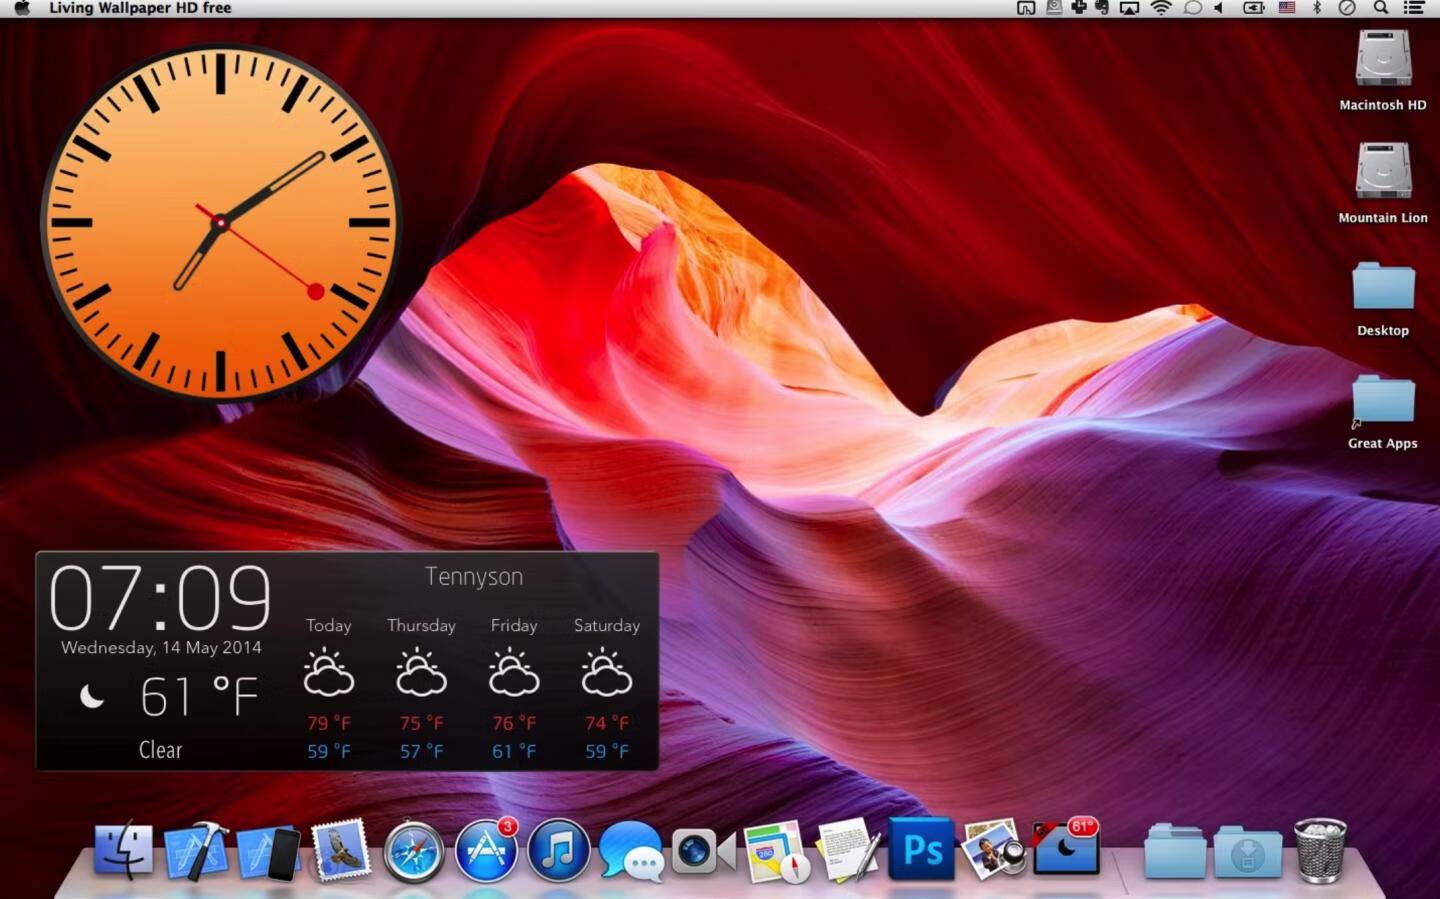Open the battery status menu
The image size is (1440, 899).
[x=1253, y=8]
